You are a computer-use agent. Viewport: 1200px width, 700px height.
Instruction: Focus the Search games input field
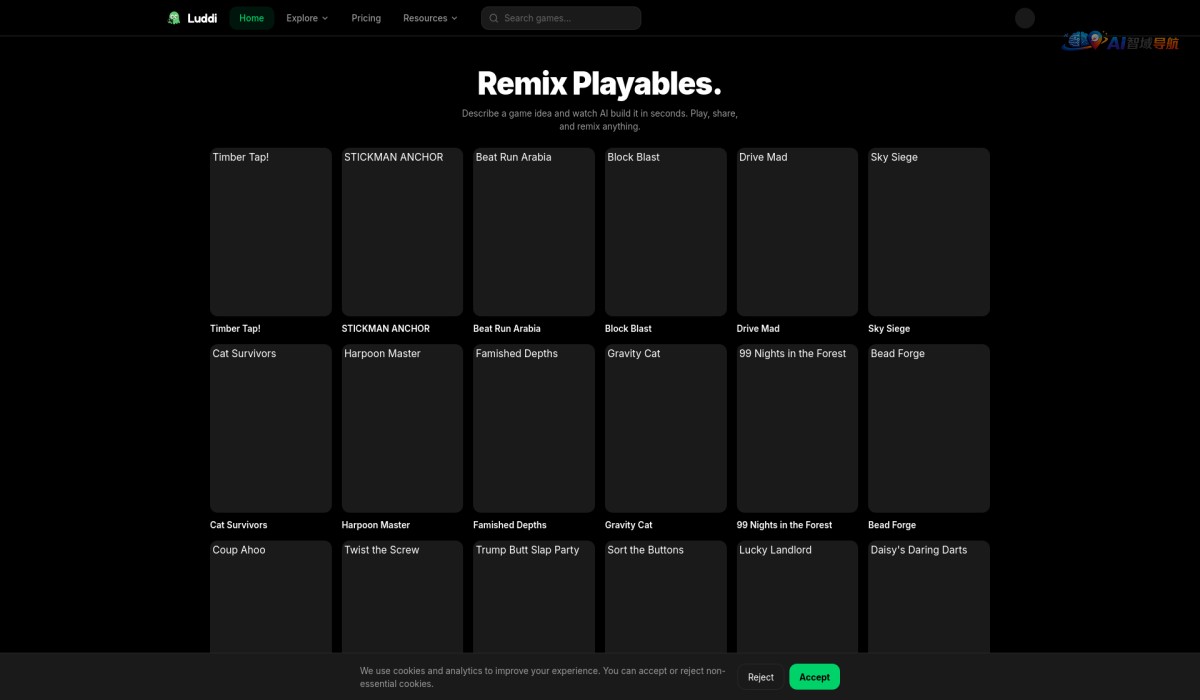point(561,18)
